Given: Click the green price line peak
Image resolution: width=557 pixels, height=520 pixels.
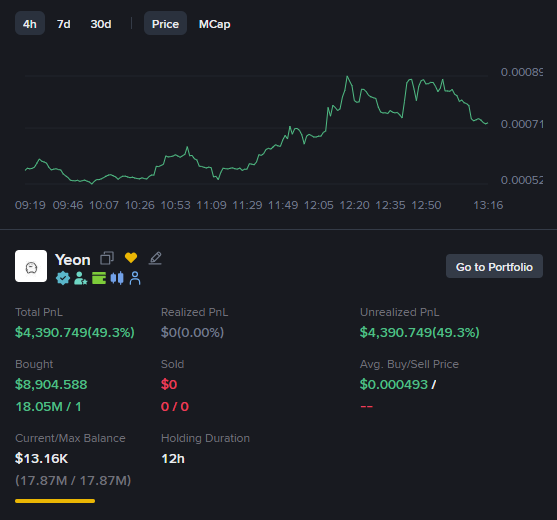Looking at the screenshot, I should (347, 77).
